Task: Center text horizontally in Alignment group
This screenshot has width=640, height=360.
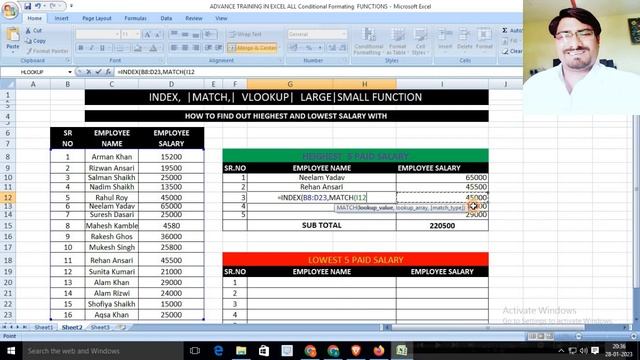Action: tap(185, 48)
